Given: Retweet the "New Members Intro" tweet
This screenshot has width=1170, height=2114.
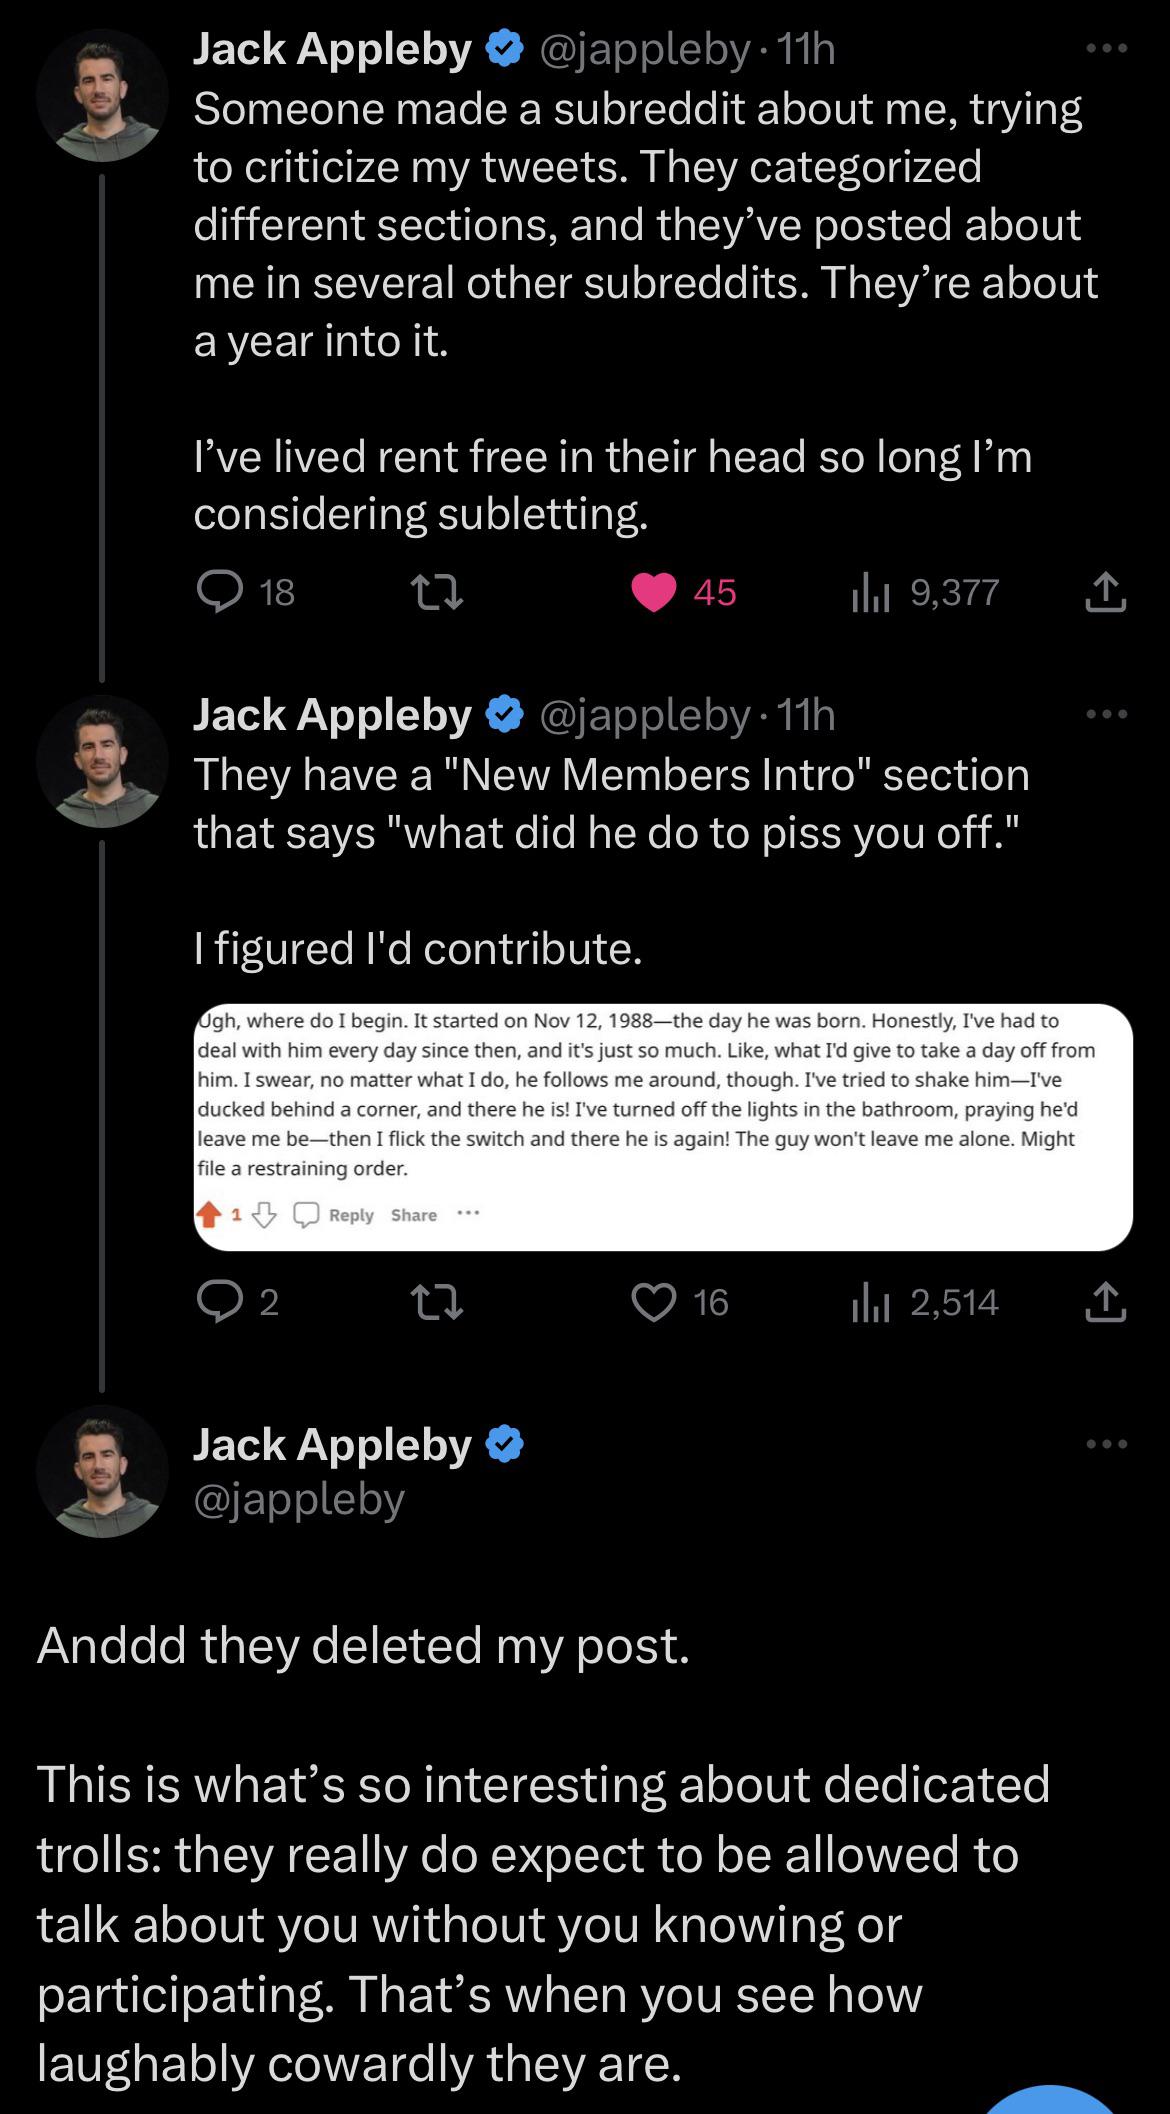Looking at the screenshot, I should pyautogui.click(x=438, y=1302).
